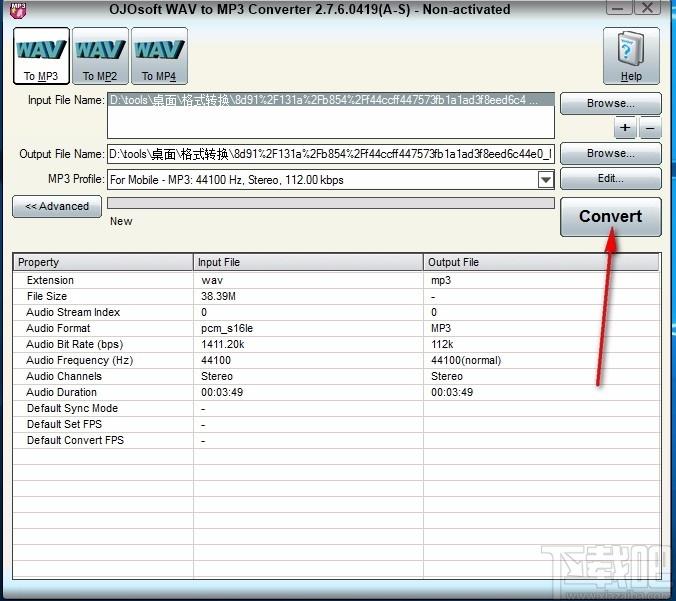This screenshot has width=676, height=601.
Task: Minimize the converter window
Action: (619, 8)
